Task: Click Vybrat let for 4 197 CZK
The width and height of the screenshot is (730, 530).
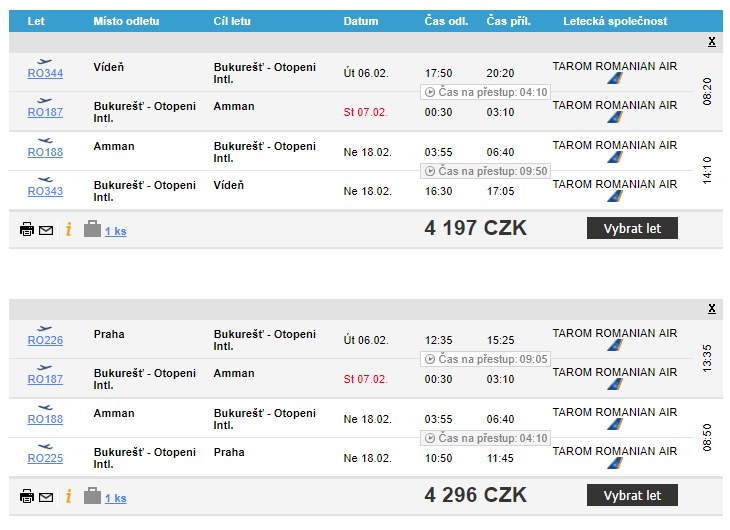Action: click(632, 228)
